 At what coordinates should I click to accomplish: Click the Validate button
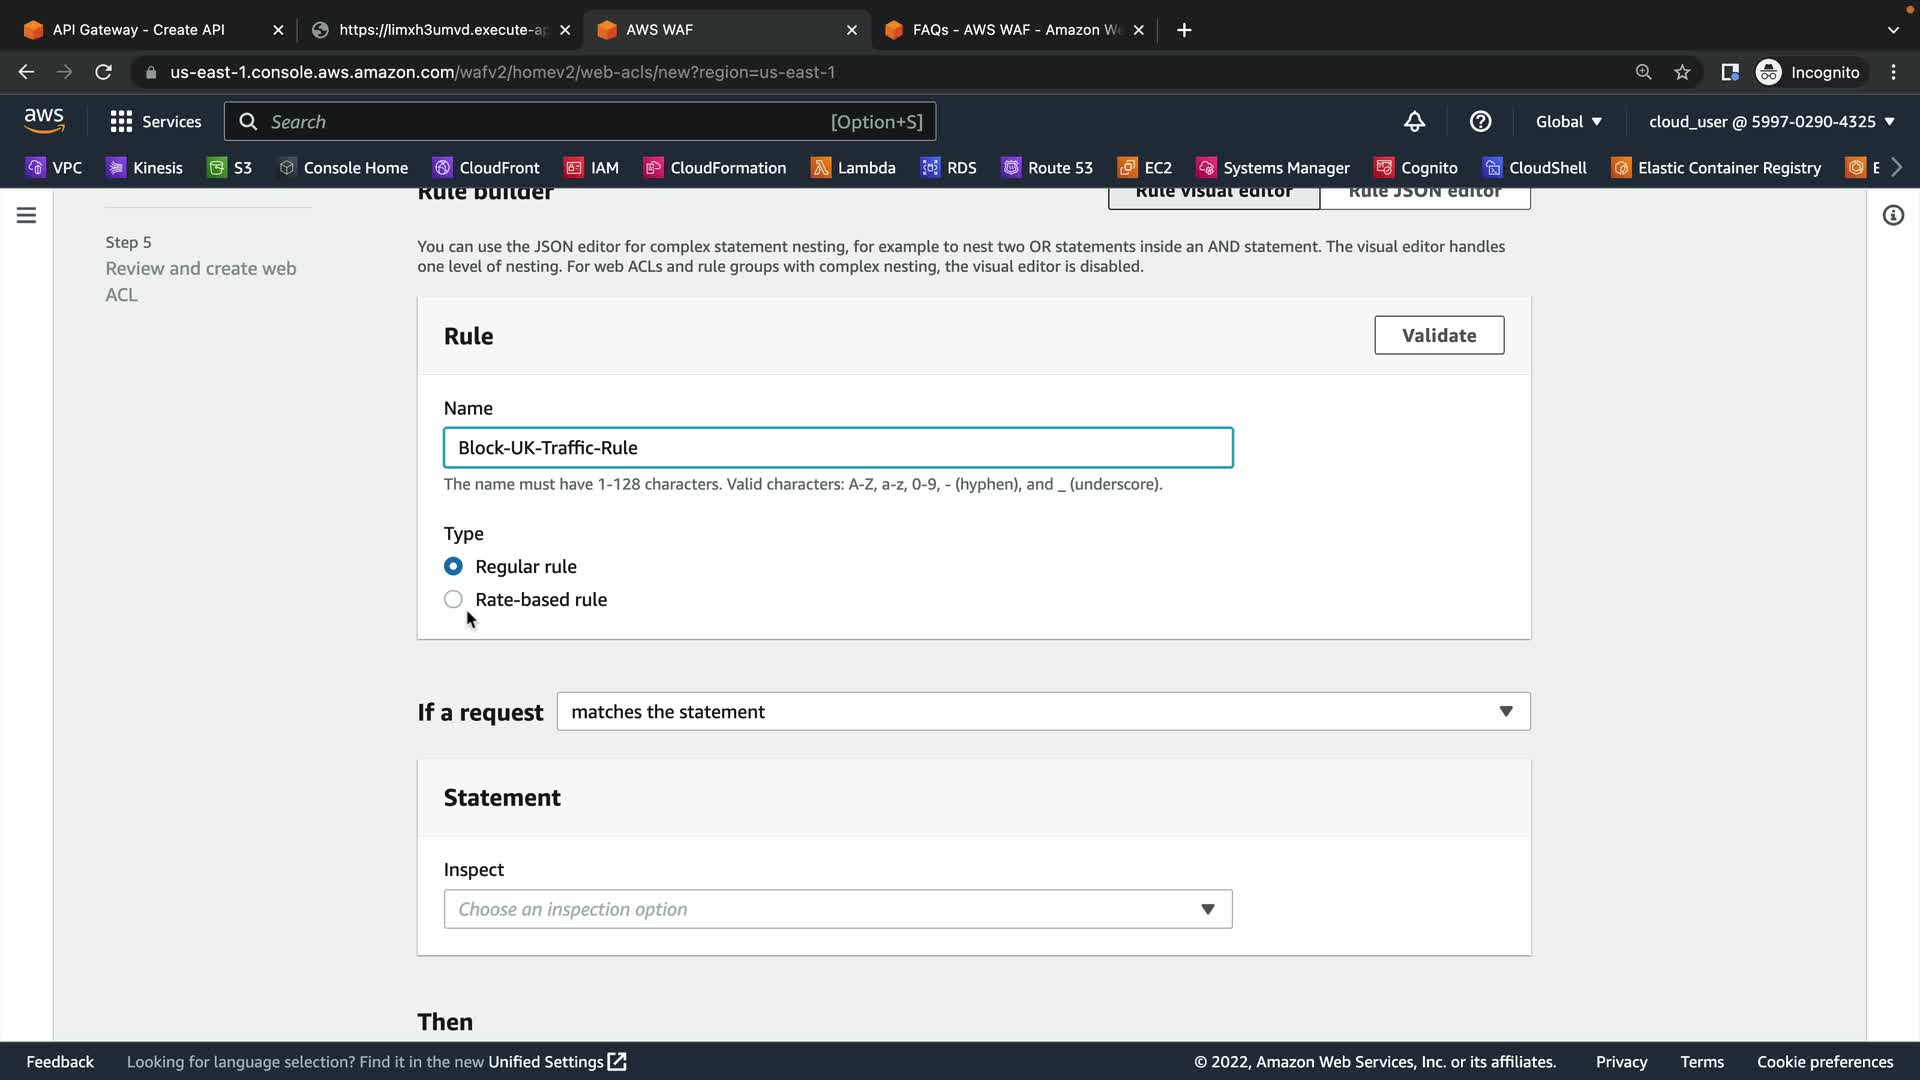click(x=1438, y=336)
